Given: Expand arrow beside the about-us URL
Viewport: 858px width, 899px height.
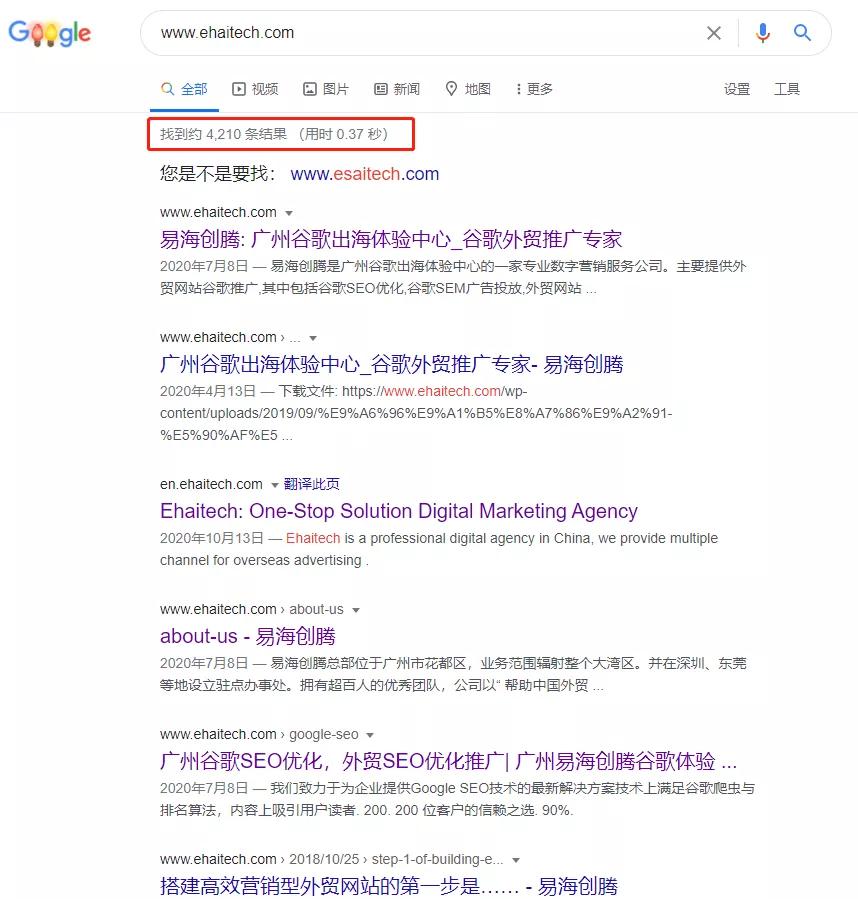Looking at the screenshot, I should (x=356, y=610).
